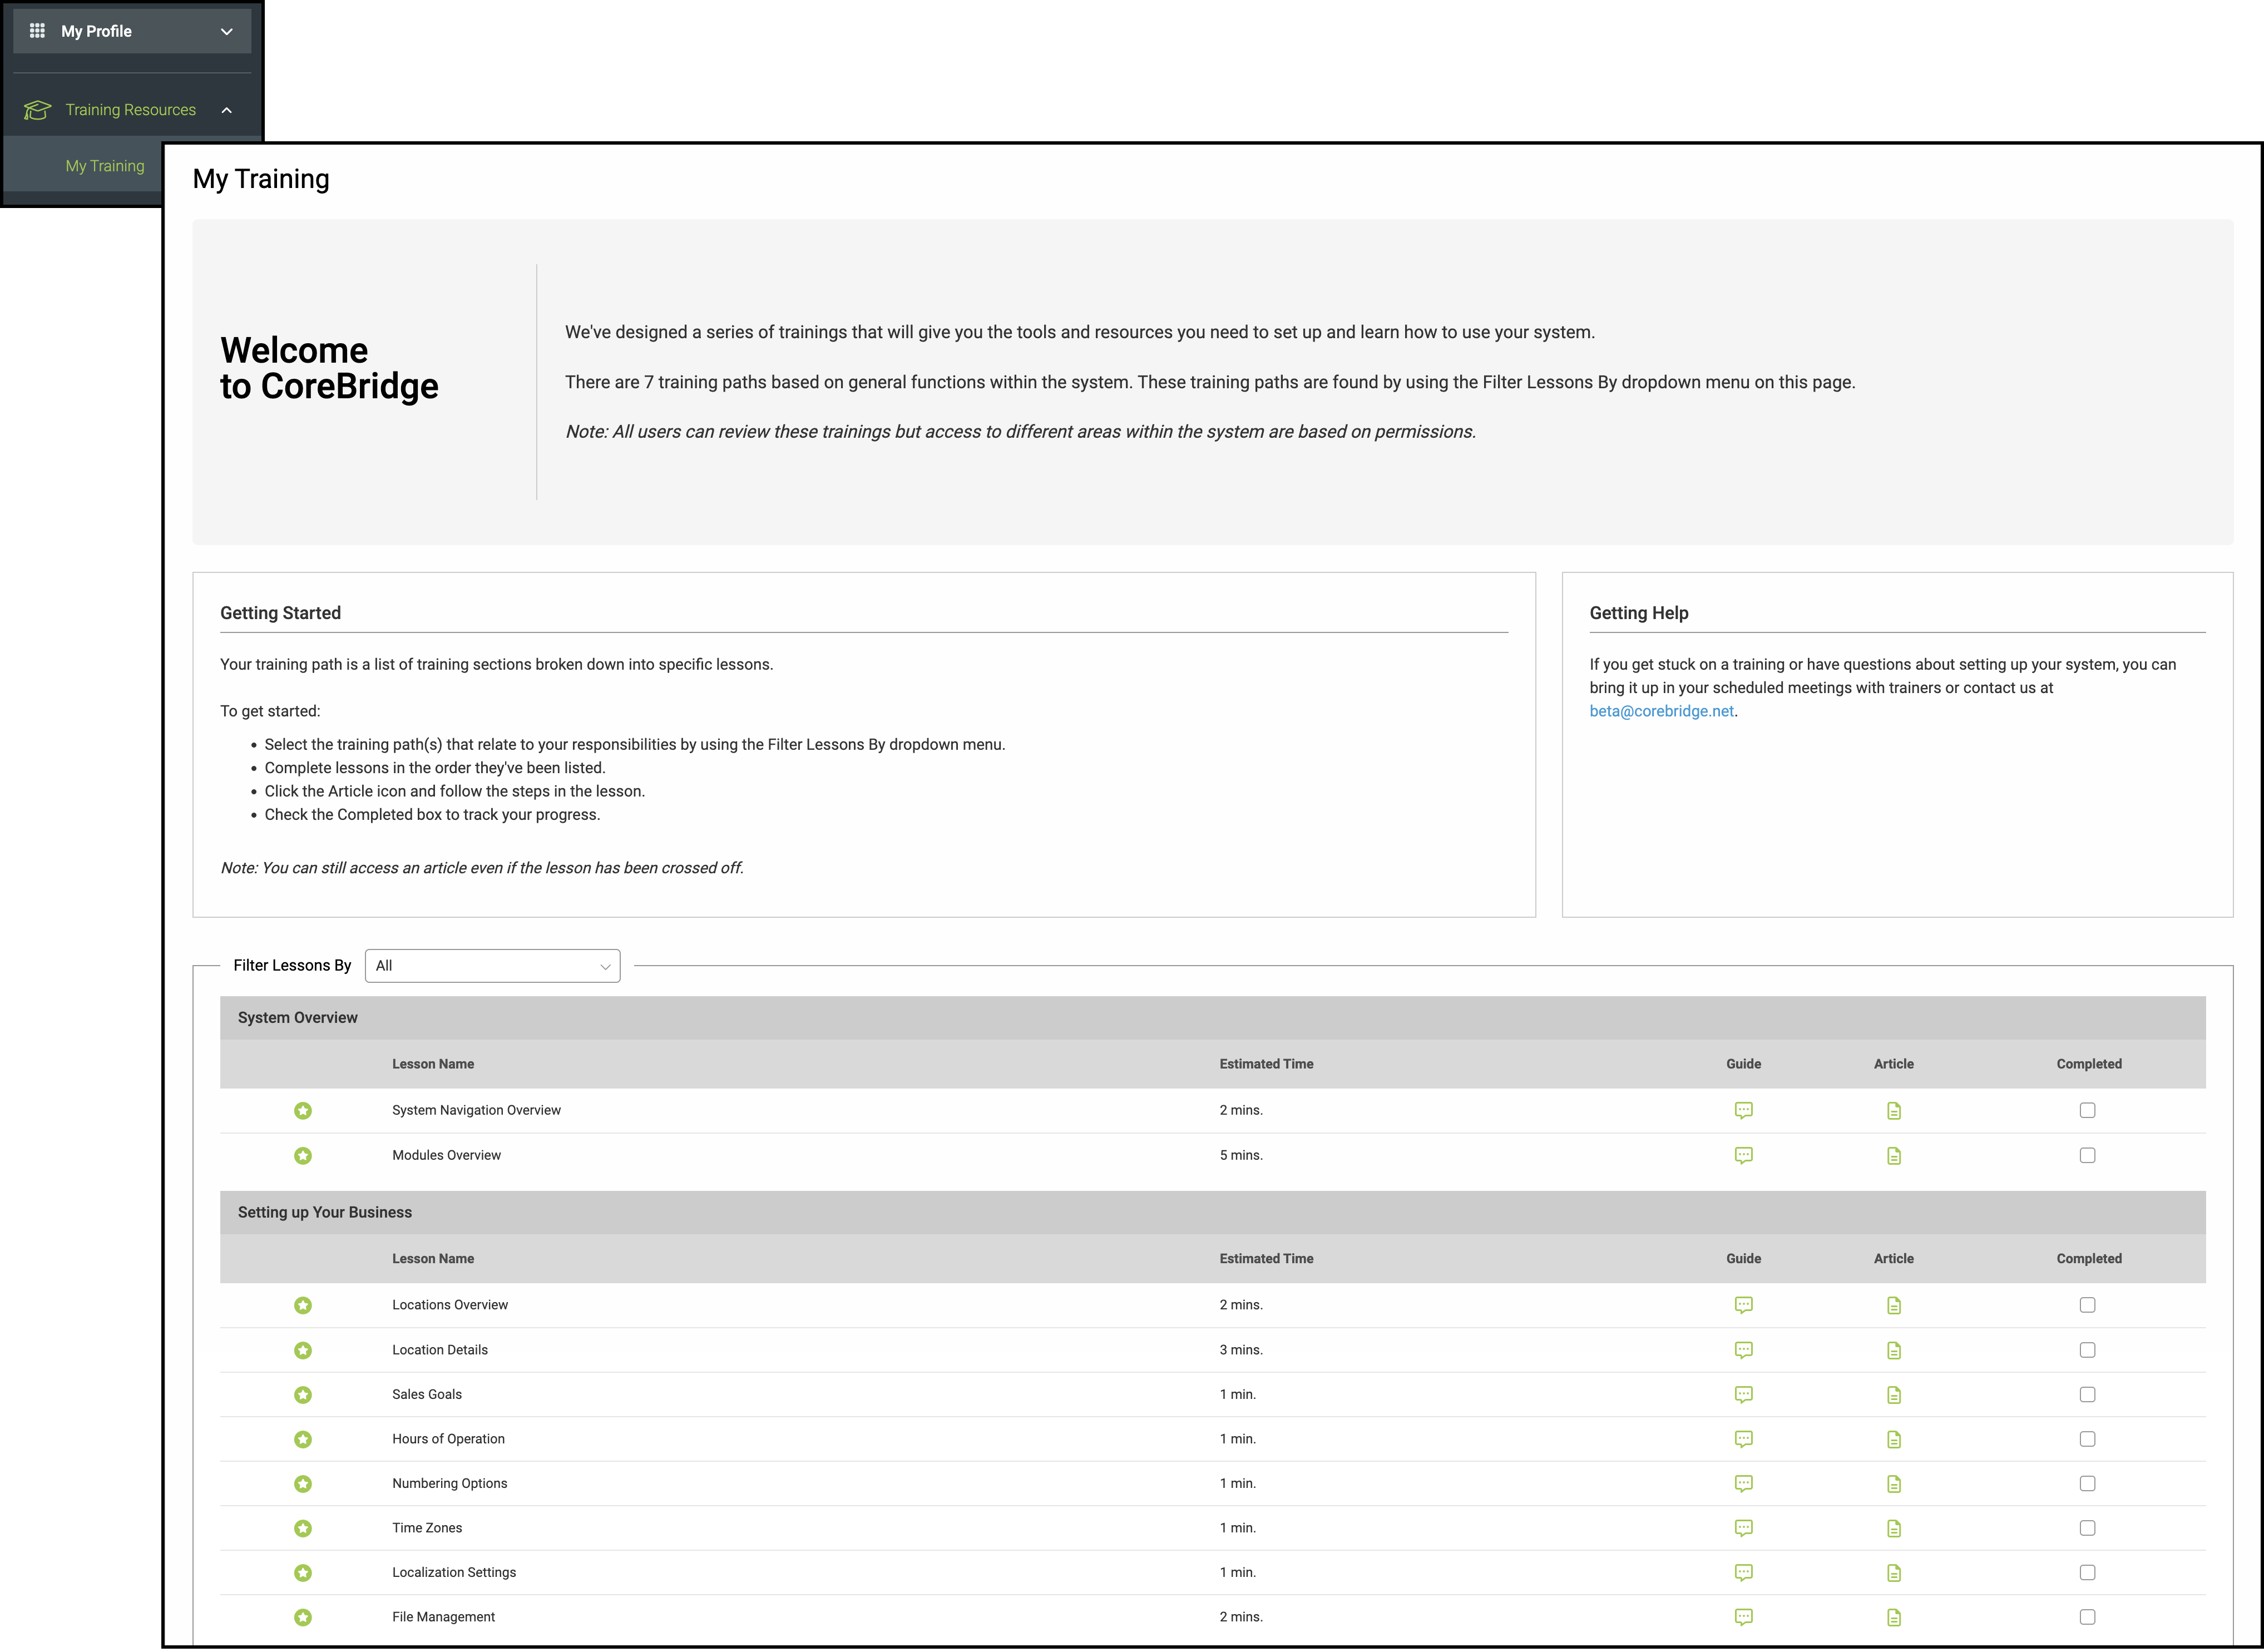2264x1652 pixels.
Task: Open the article for Modules Overview
Action: [1893, 1155]
